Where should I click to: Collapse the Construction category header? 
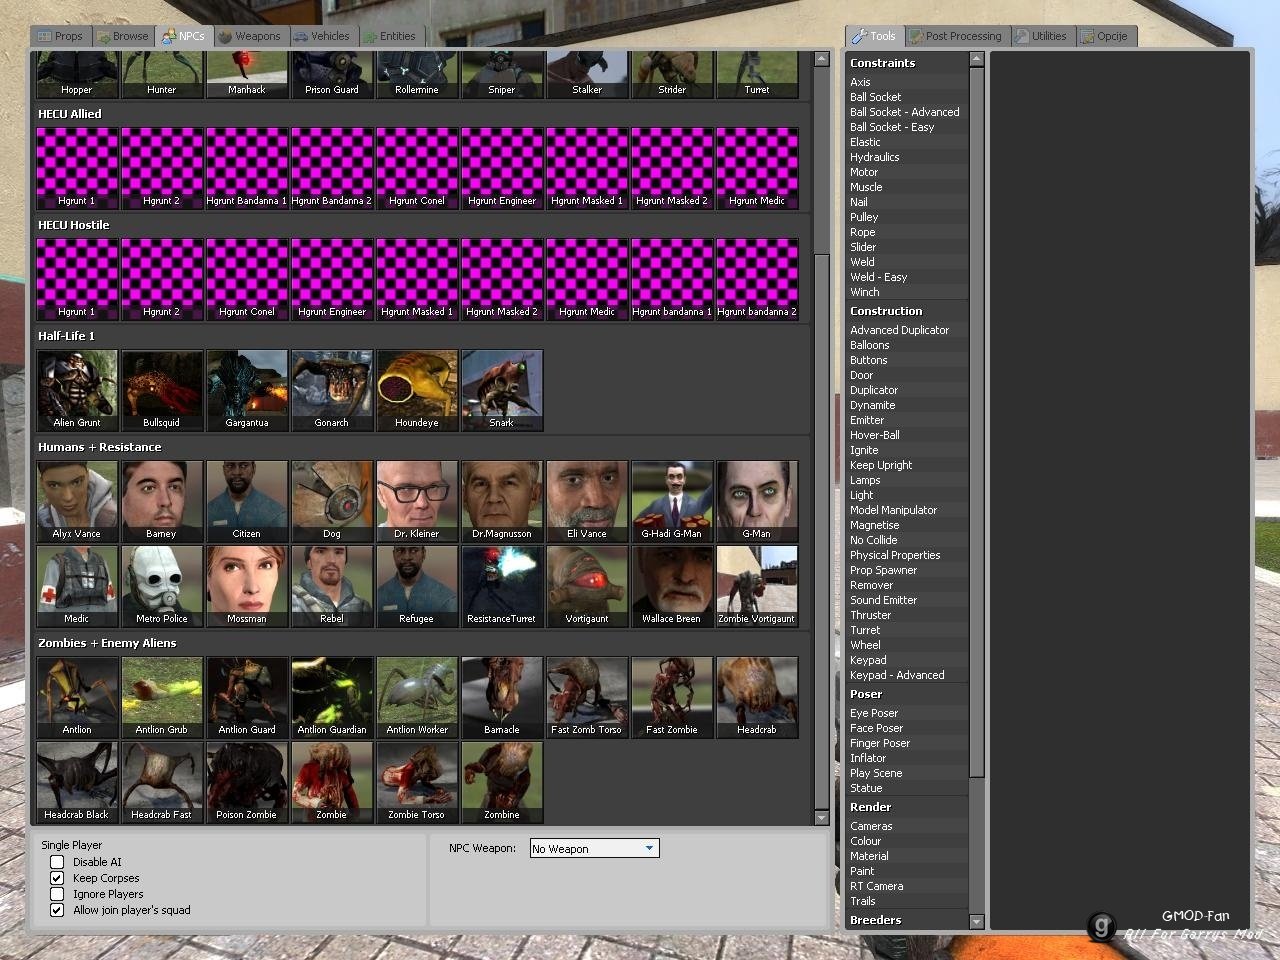[907, 311]
